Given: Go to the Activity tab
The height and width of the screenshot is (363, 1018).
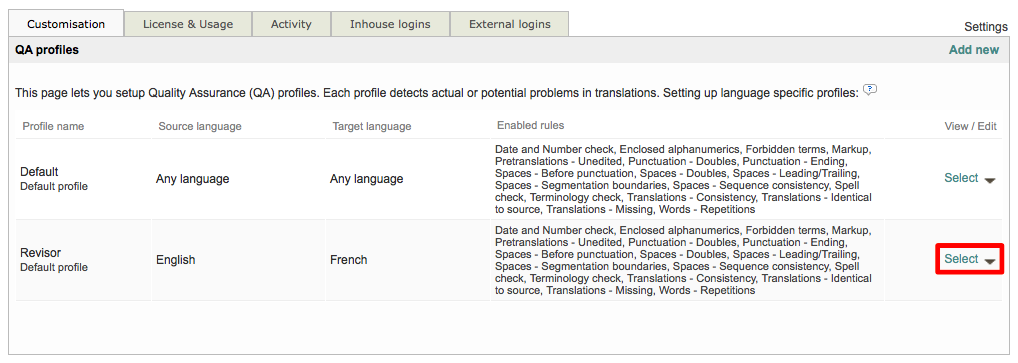Looking at the screenshot, I should click(291, 24).
